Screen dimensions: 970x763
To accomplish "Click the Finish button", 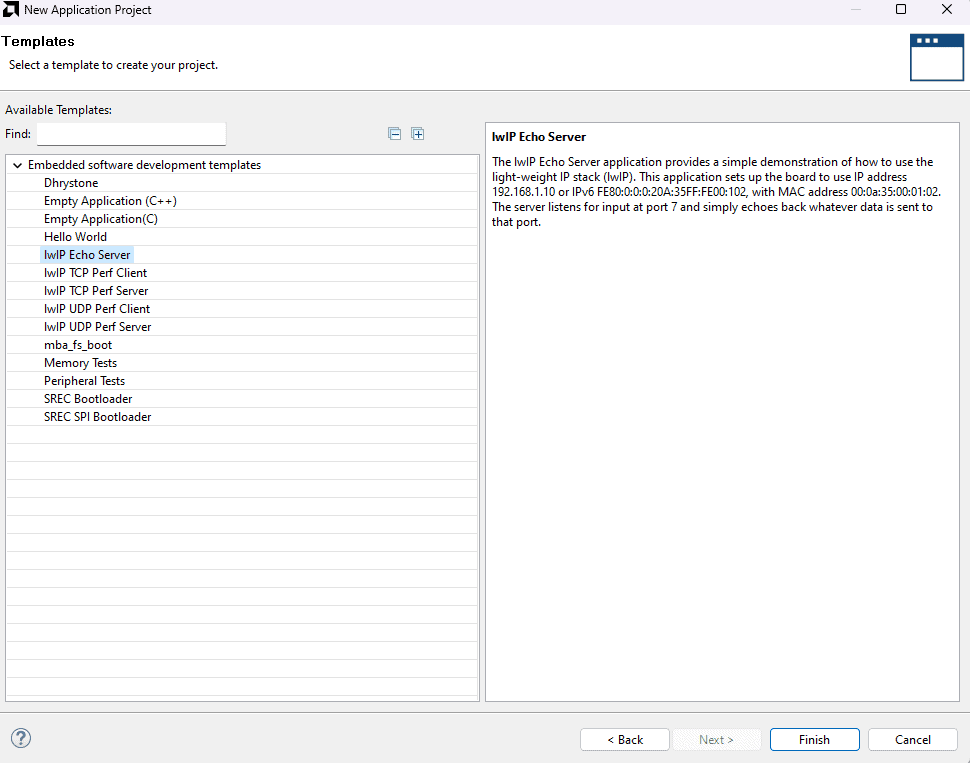I will pos(814,740).
